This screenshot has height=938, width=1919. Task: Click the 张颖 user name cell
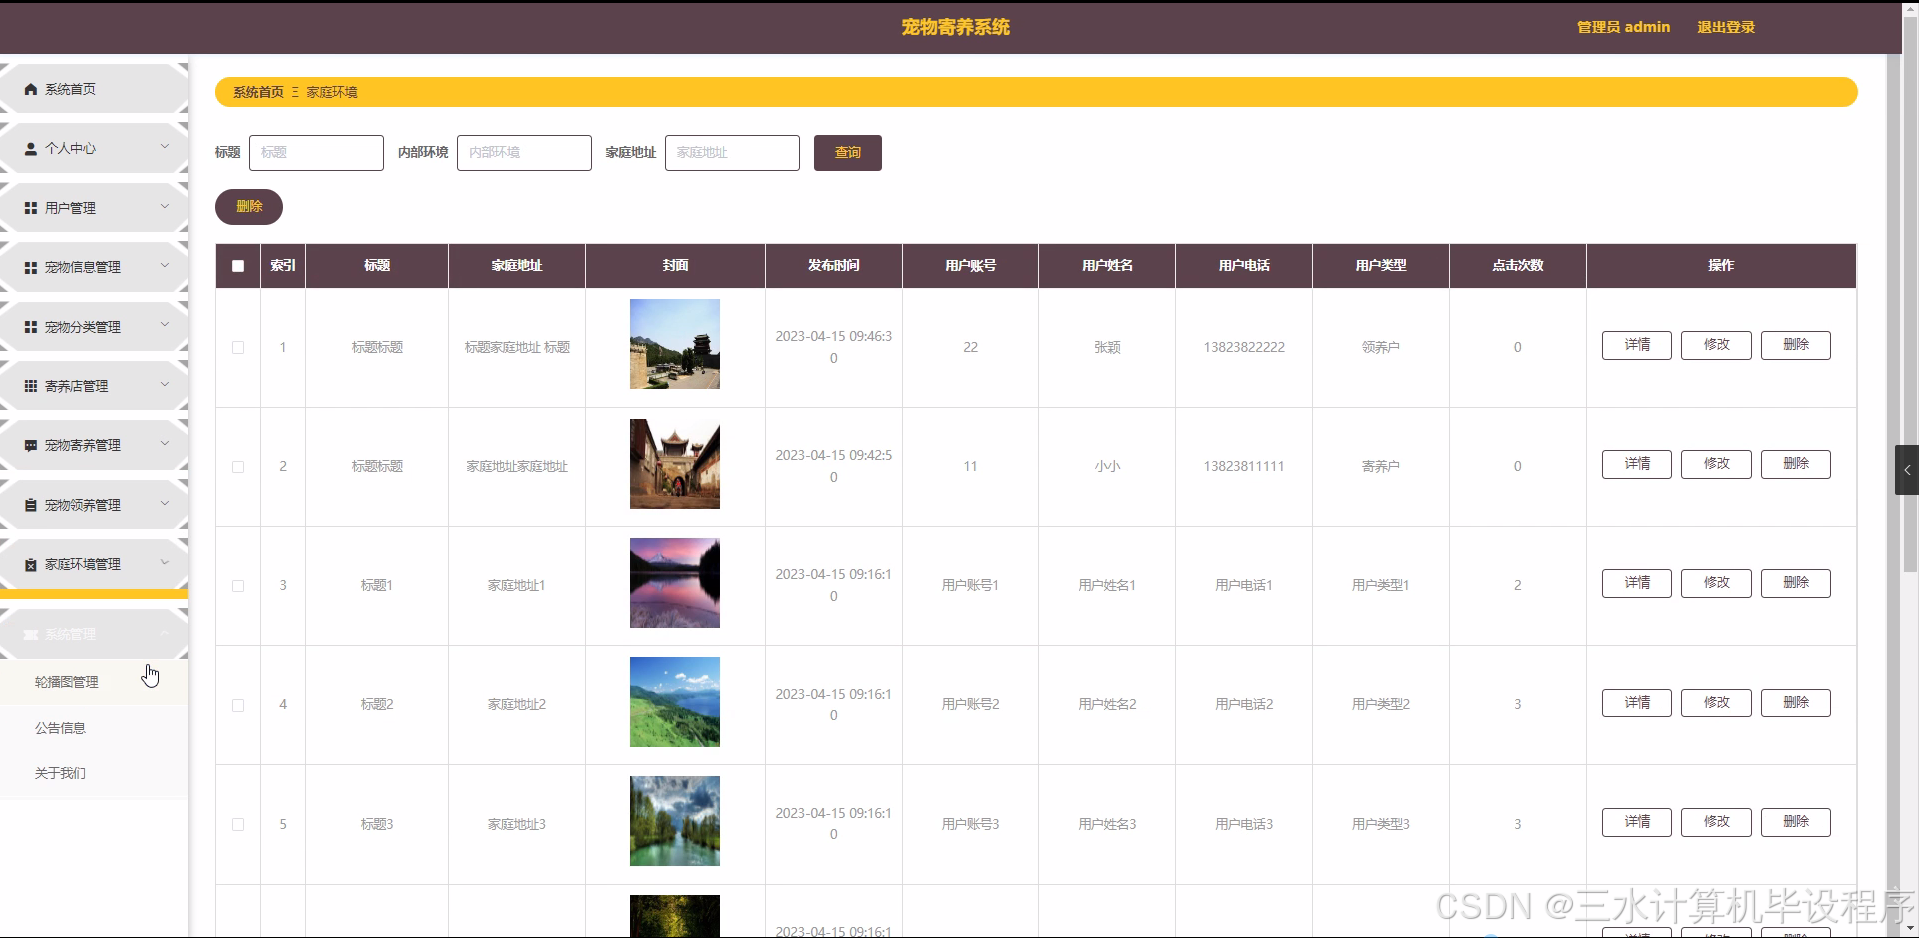tap(1107, 348)
